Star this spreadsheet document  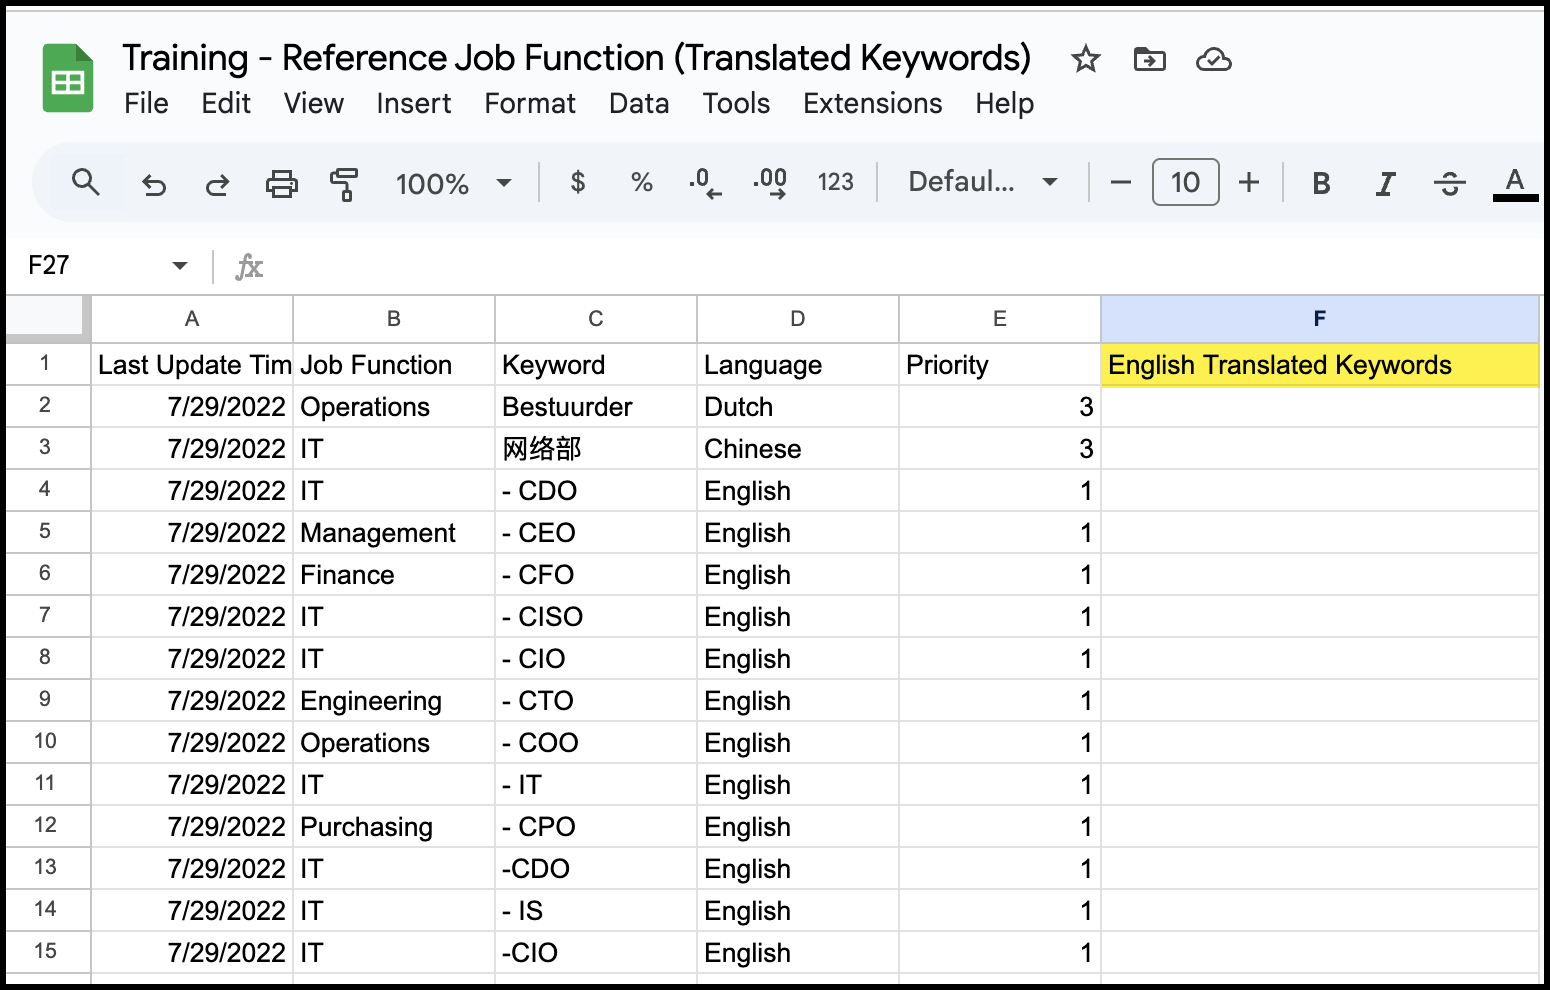click(x=1085, y=60)
